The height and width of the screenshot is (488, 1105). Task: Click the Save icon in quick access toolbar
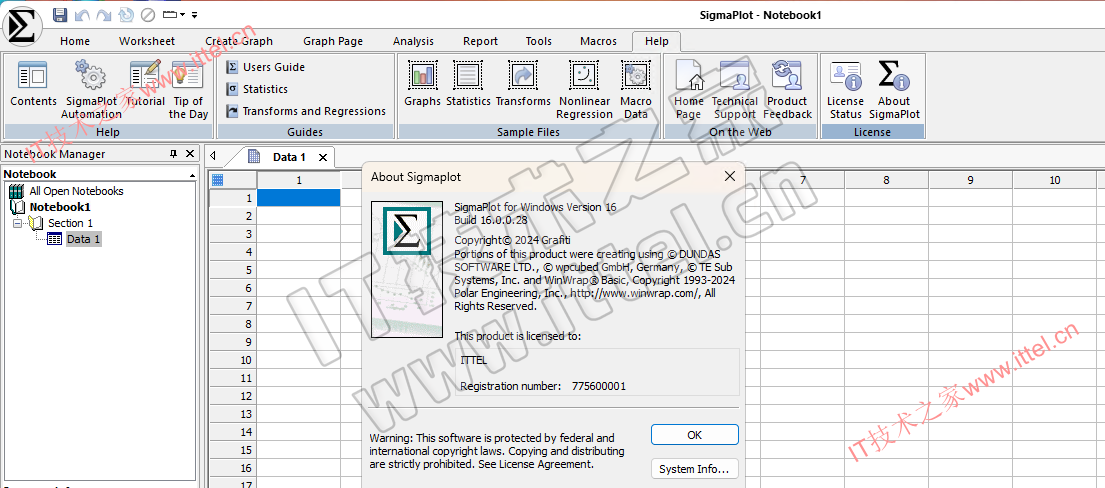[x=61, y=15]
